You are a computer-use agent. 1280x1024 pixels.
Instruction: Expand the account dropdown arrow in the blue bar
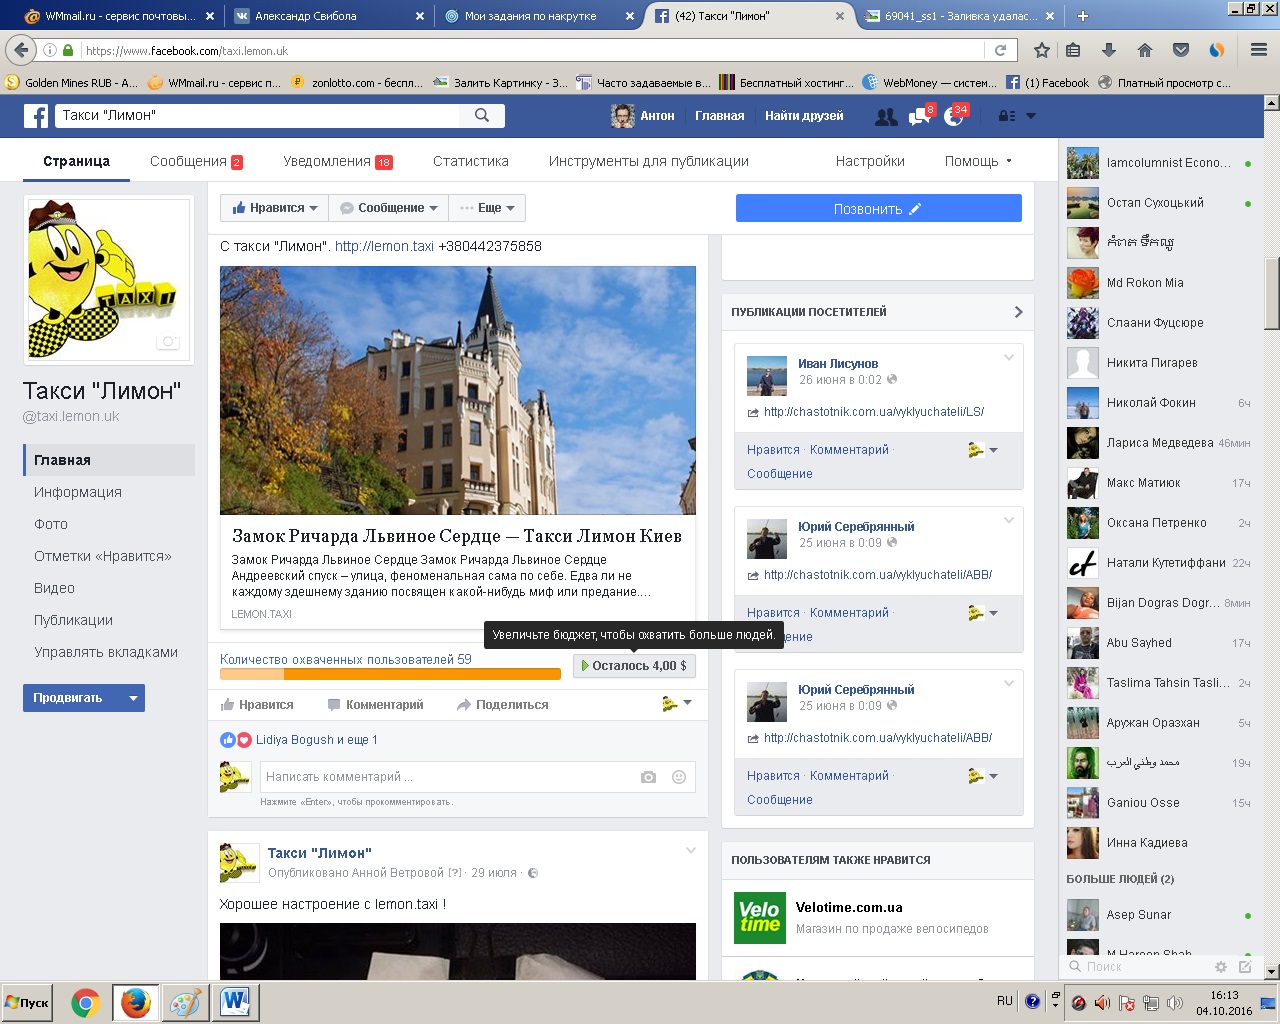(x=1031, y=116)
